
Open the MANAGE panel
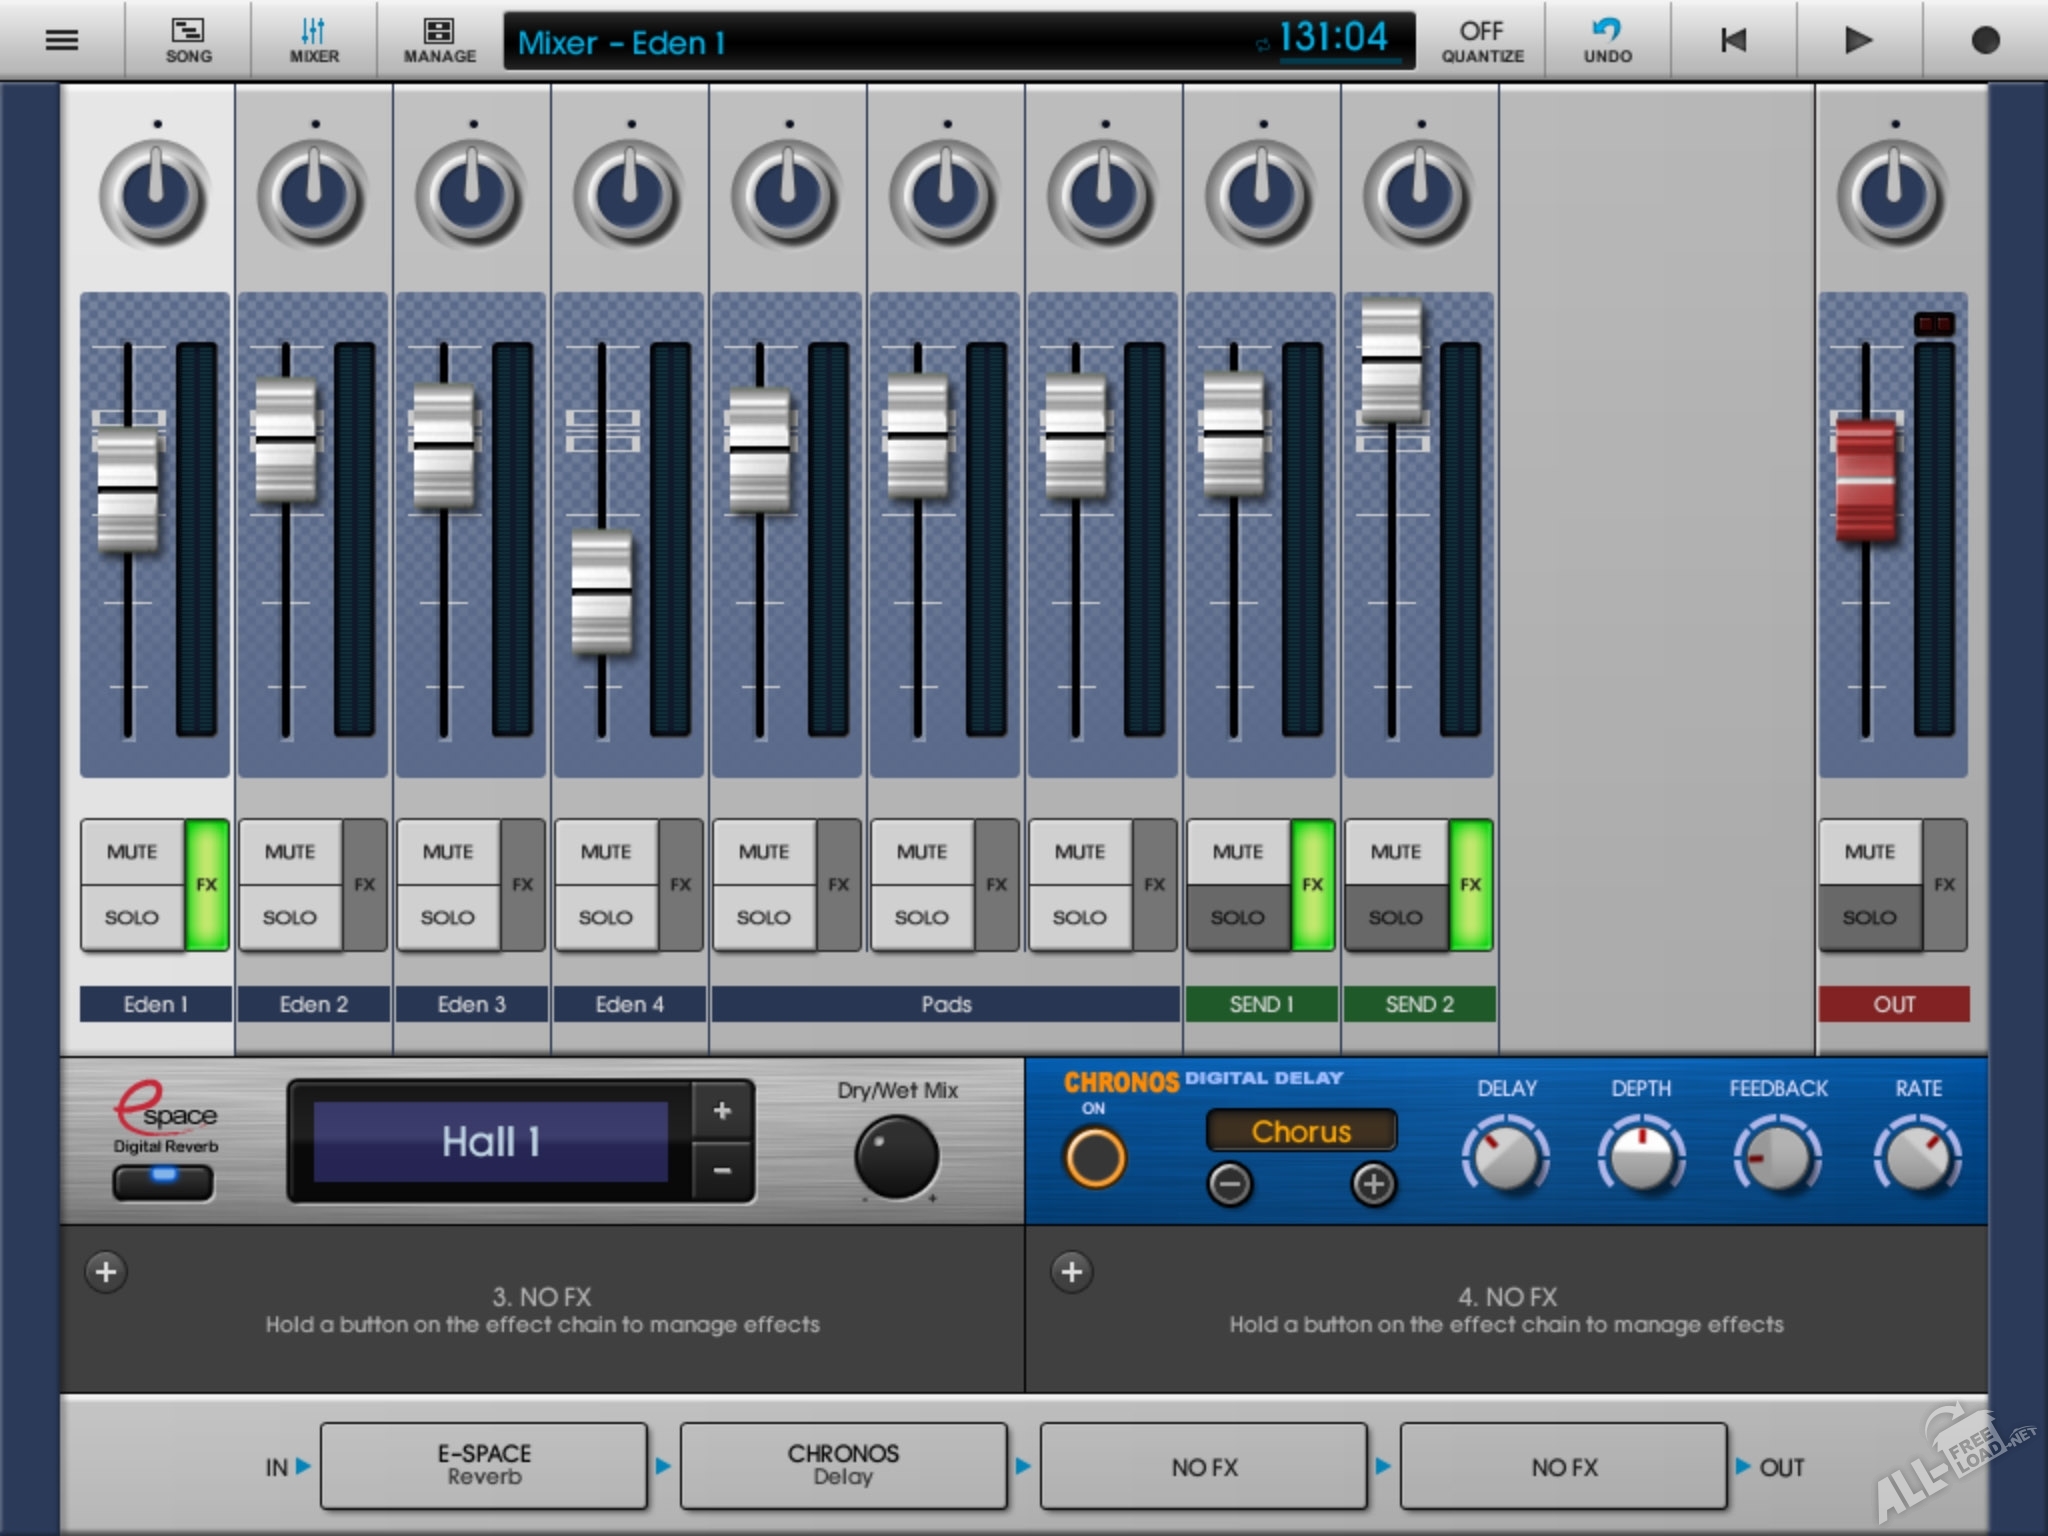(438, 40)
